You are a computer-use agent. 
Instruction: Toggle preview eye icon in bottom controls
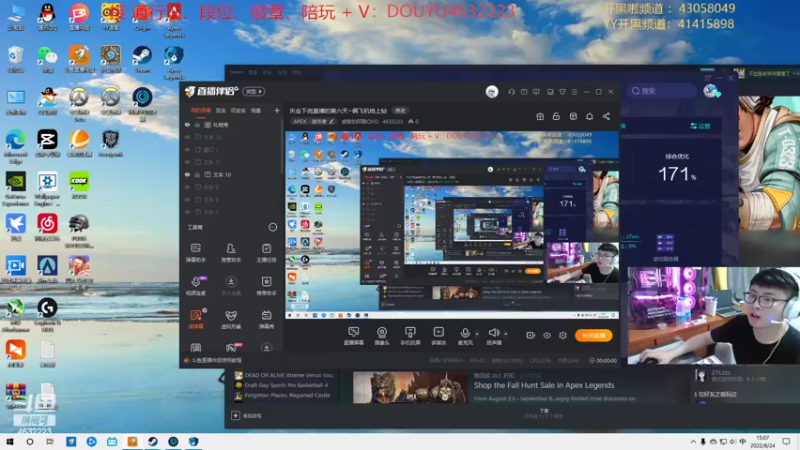click(x=547, y=335)
